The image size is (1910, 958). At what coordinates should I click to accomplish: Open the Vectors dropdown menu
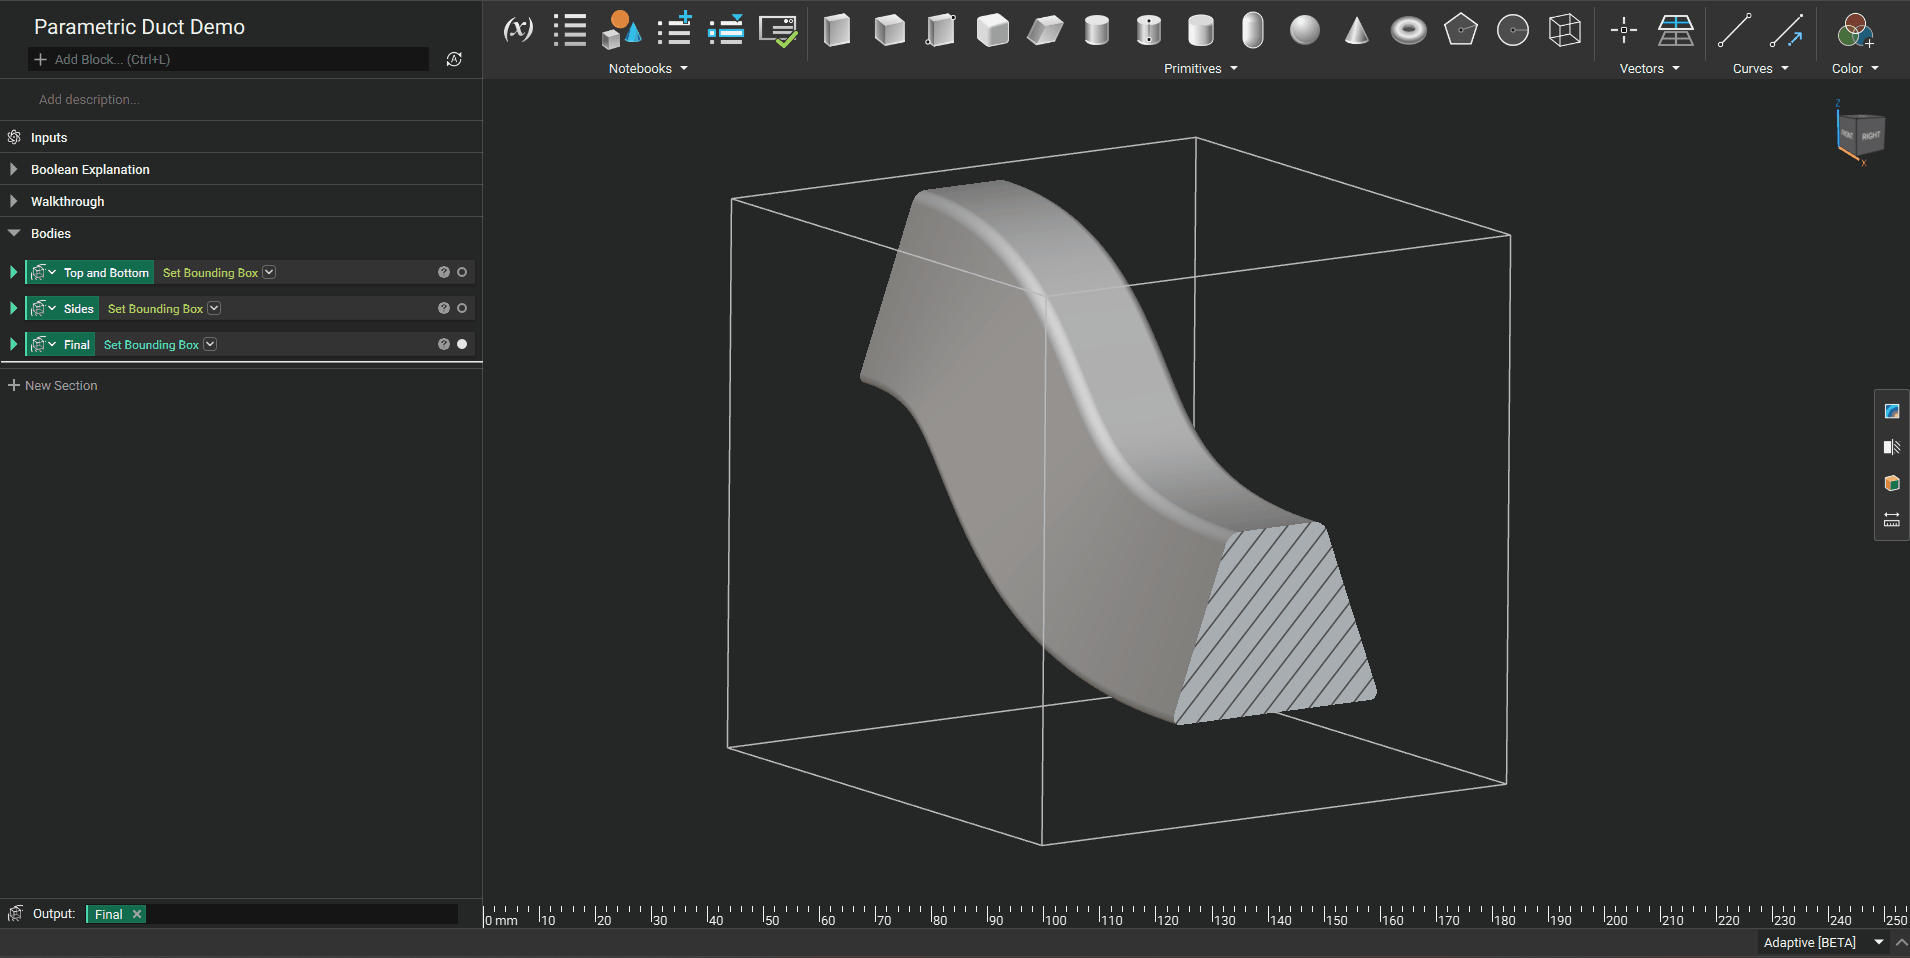(x=1650, y=69)
